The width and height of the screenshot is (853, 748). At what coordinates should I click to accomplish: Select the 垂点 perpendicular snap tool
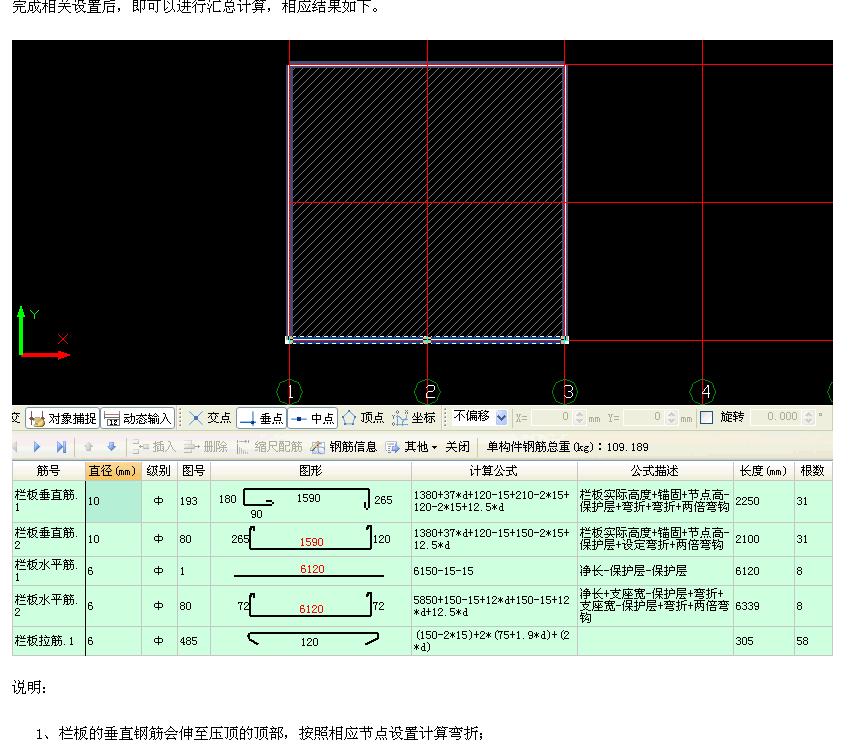click(262, 418)
